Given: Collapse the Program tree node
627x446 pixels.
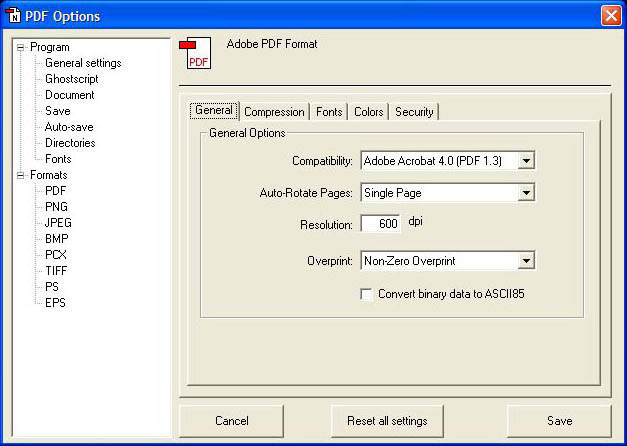Looking at the screenshot, I should (x=21, y=47).
